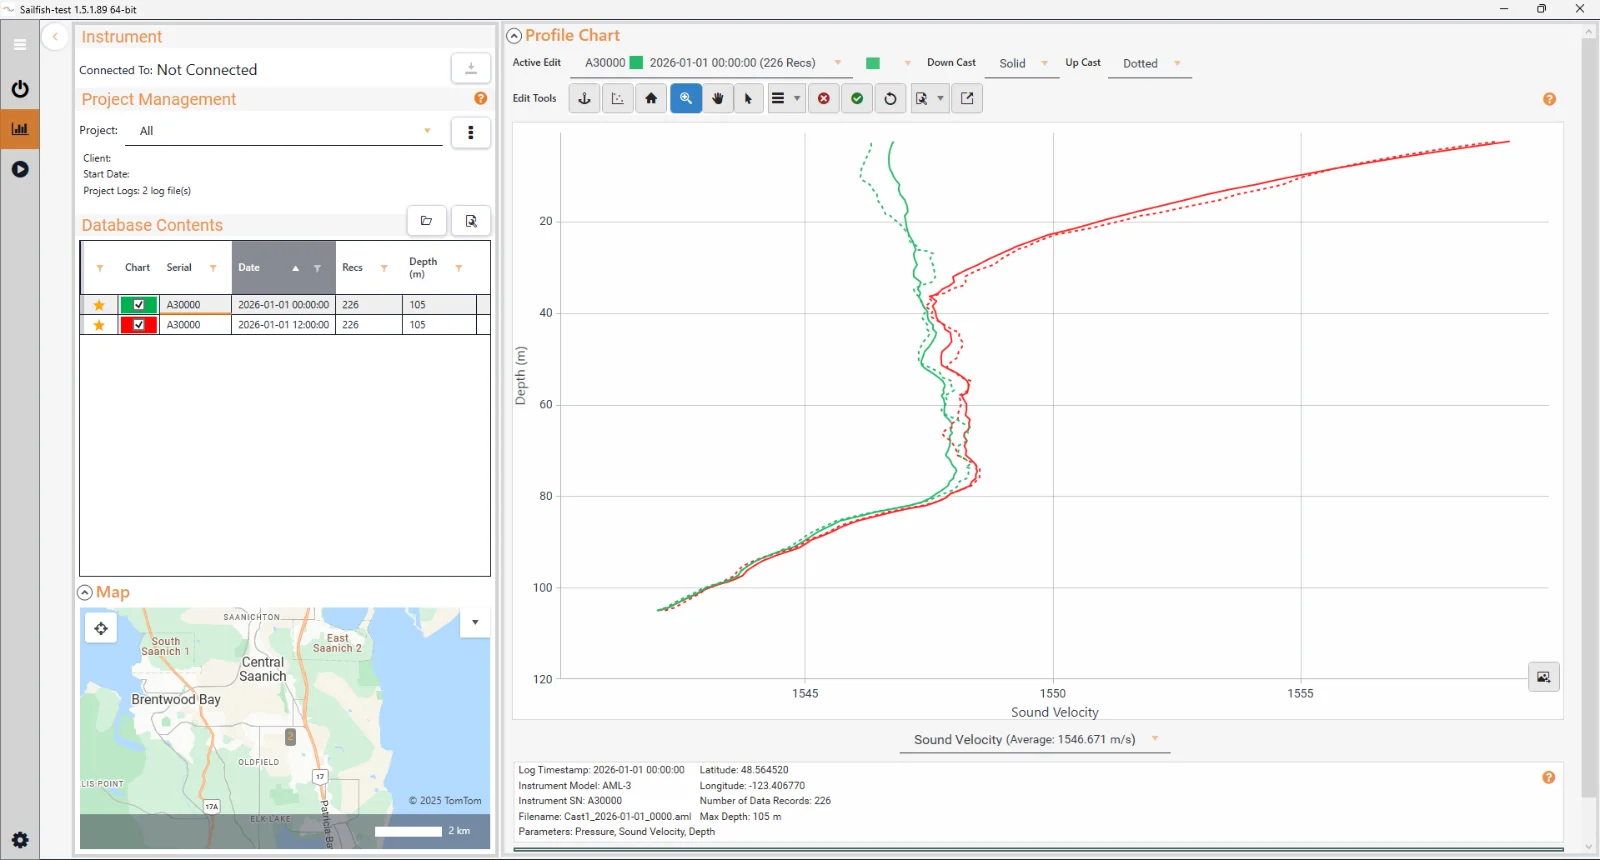Open the hamburger menu in sidebar
Viewport: 1600px width, 860px height.
point(20,44)
